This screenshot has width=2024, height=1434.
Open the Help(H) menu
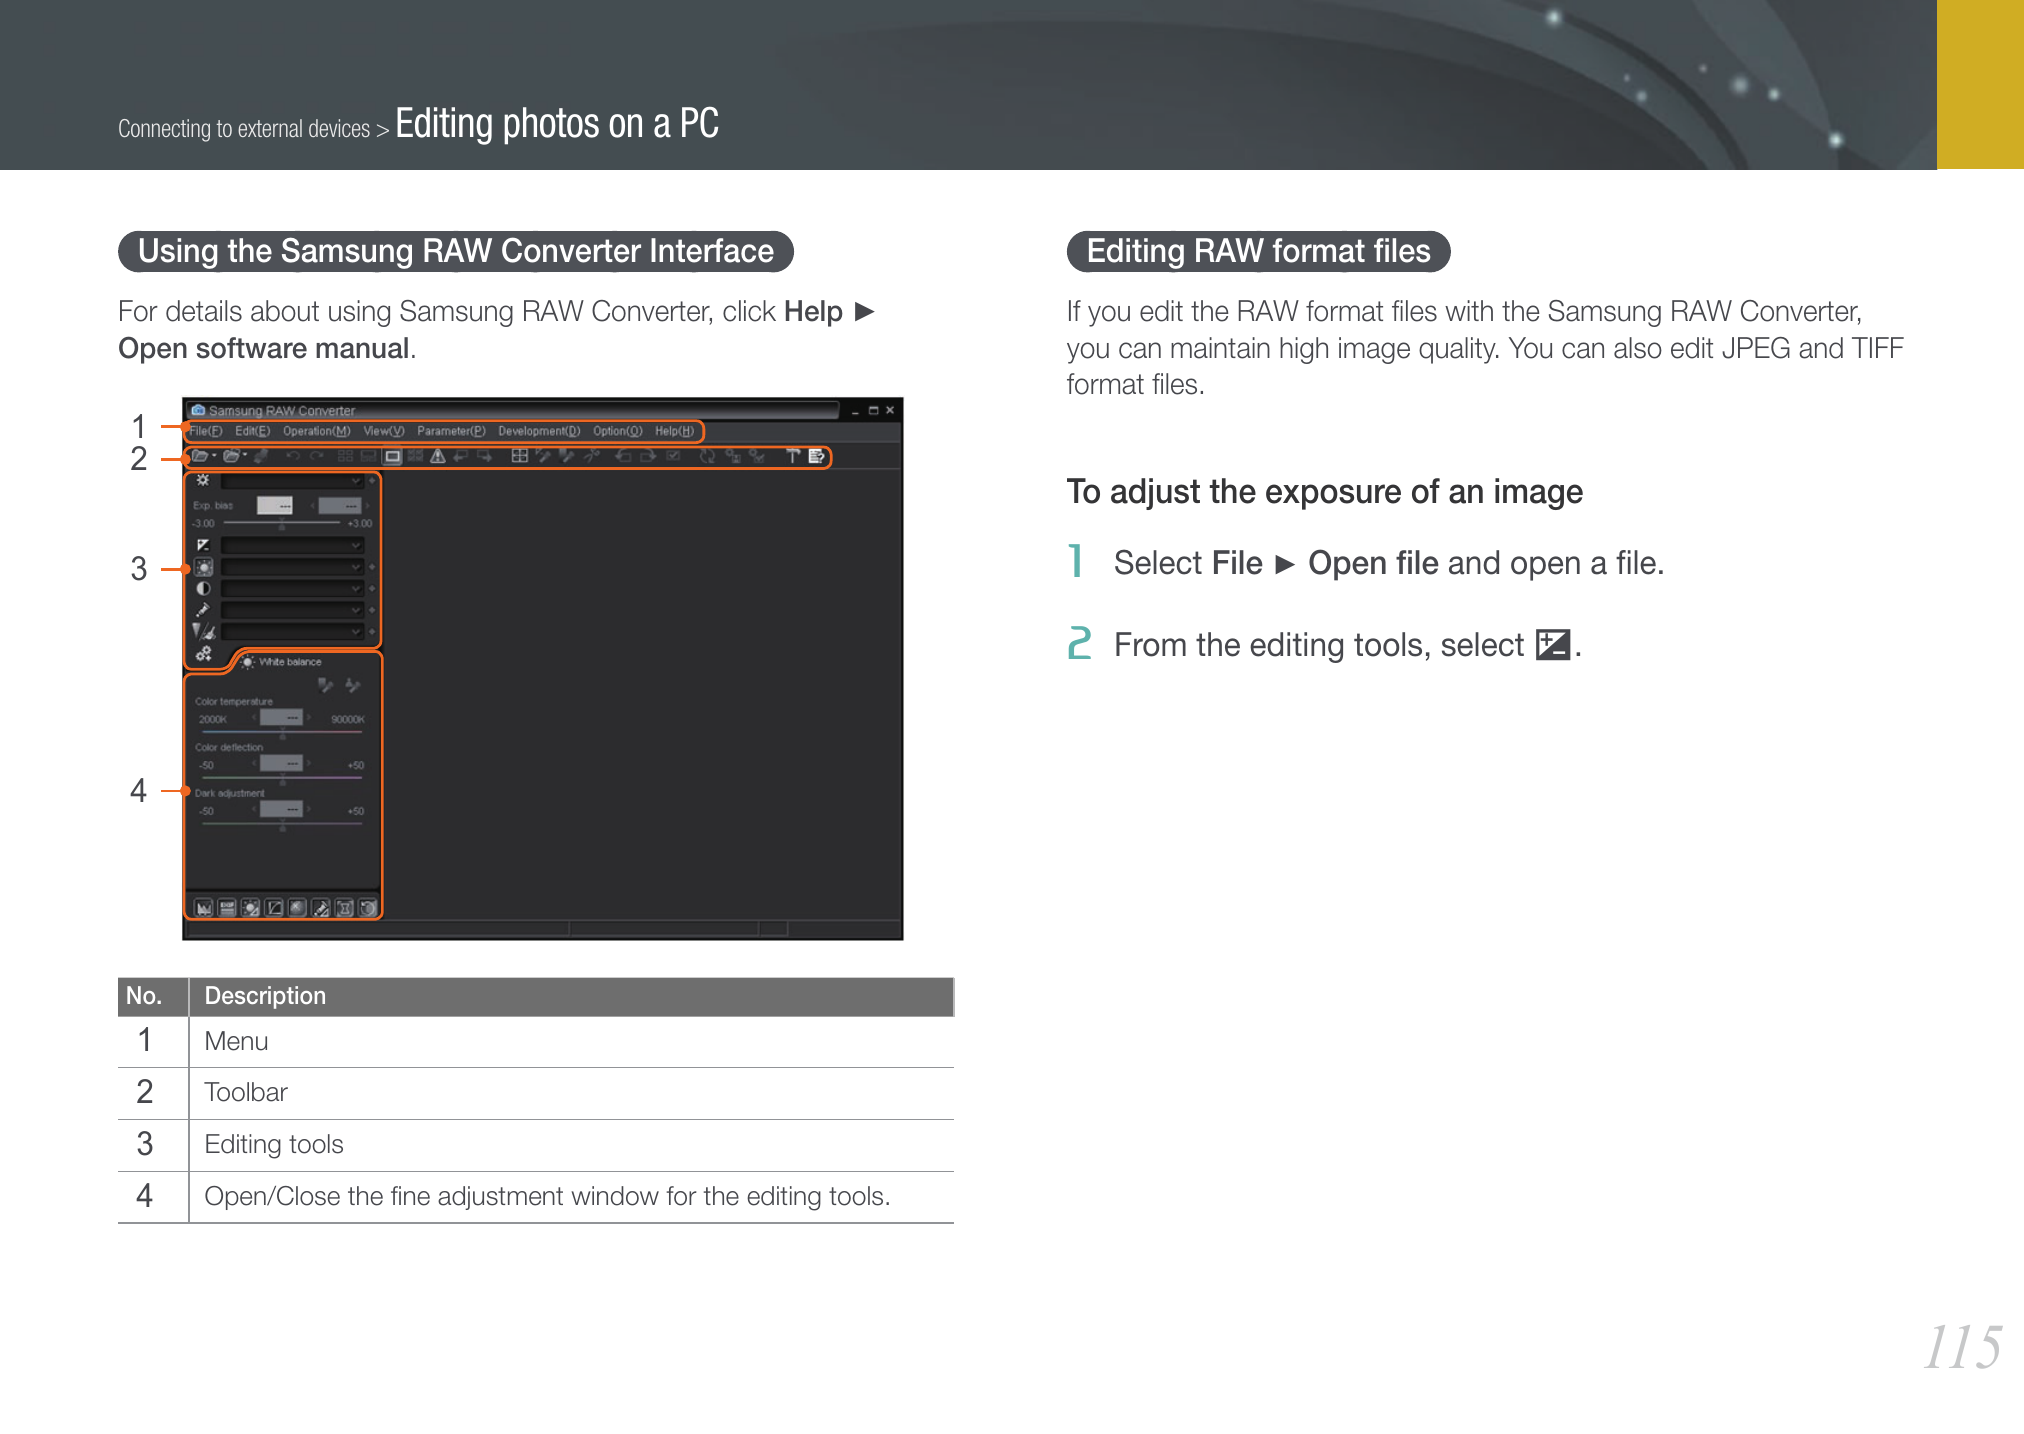click(674, 431)
